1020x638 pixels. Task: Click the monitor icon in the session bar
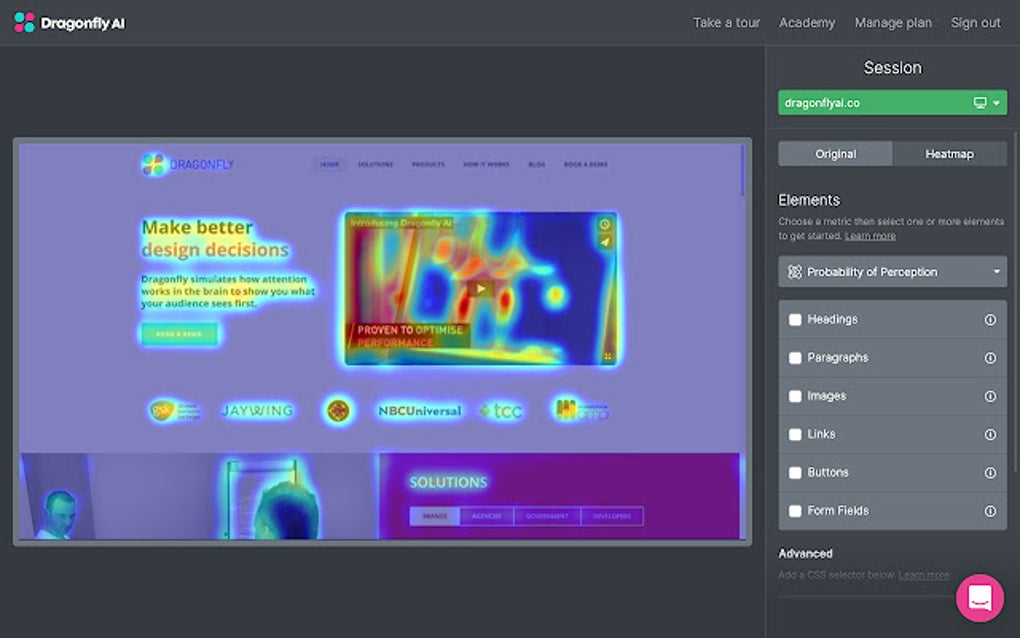click(x=981, y=102)
